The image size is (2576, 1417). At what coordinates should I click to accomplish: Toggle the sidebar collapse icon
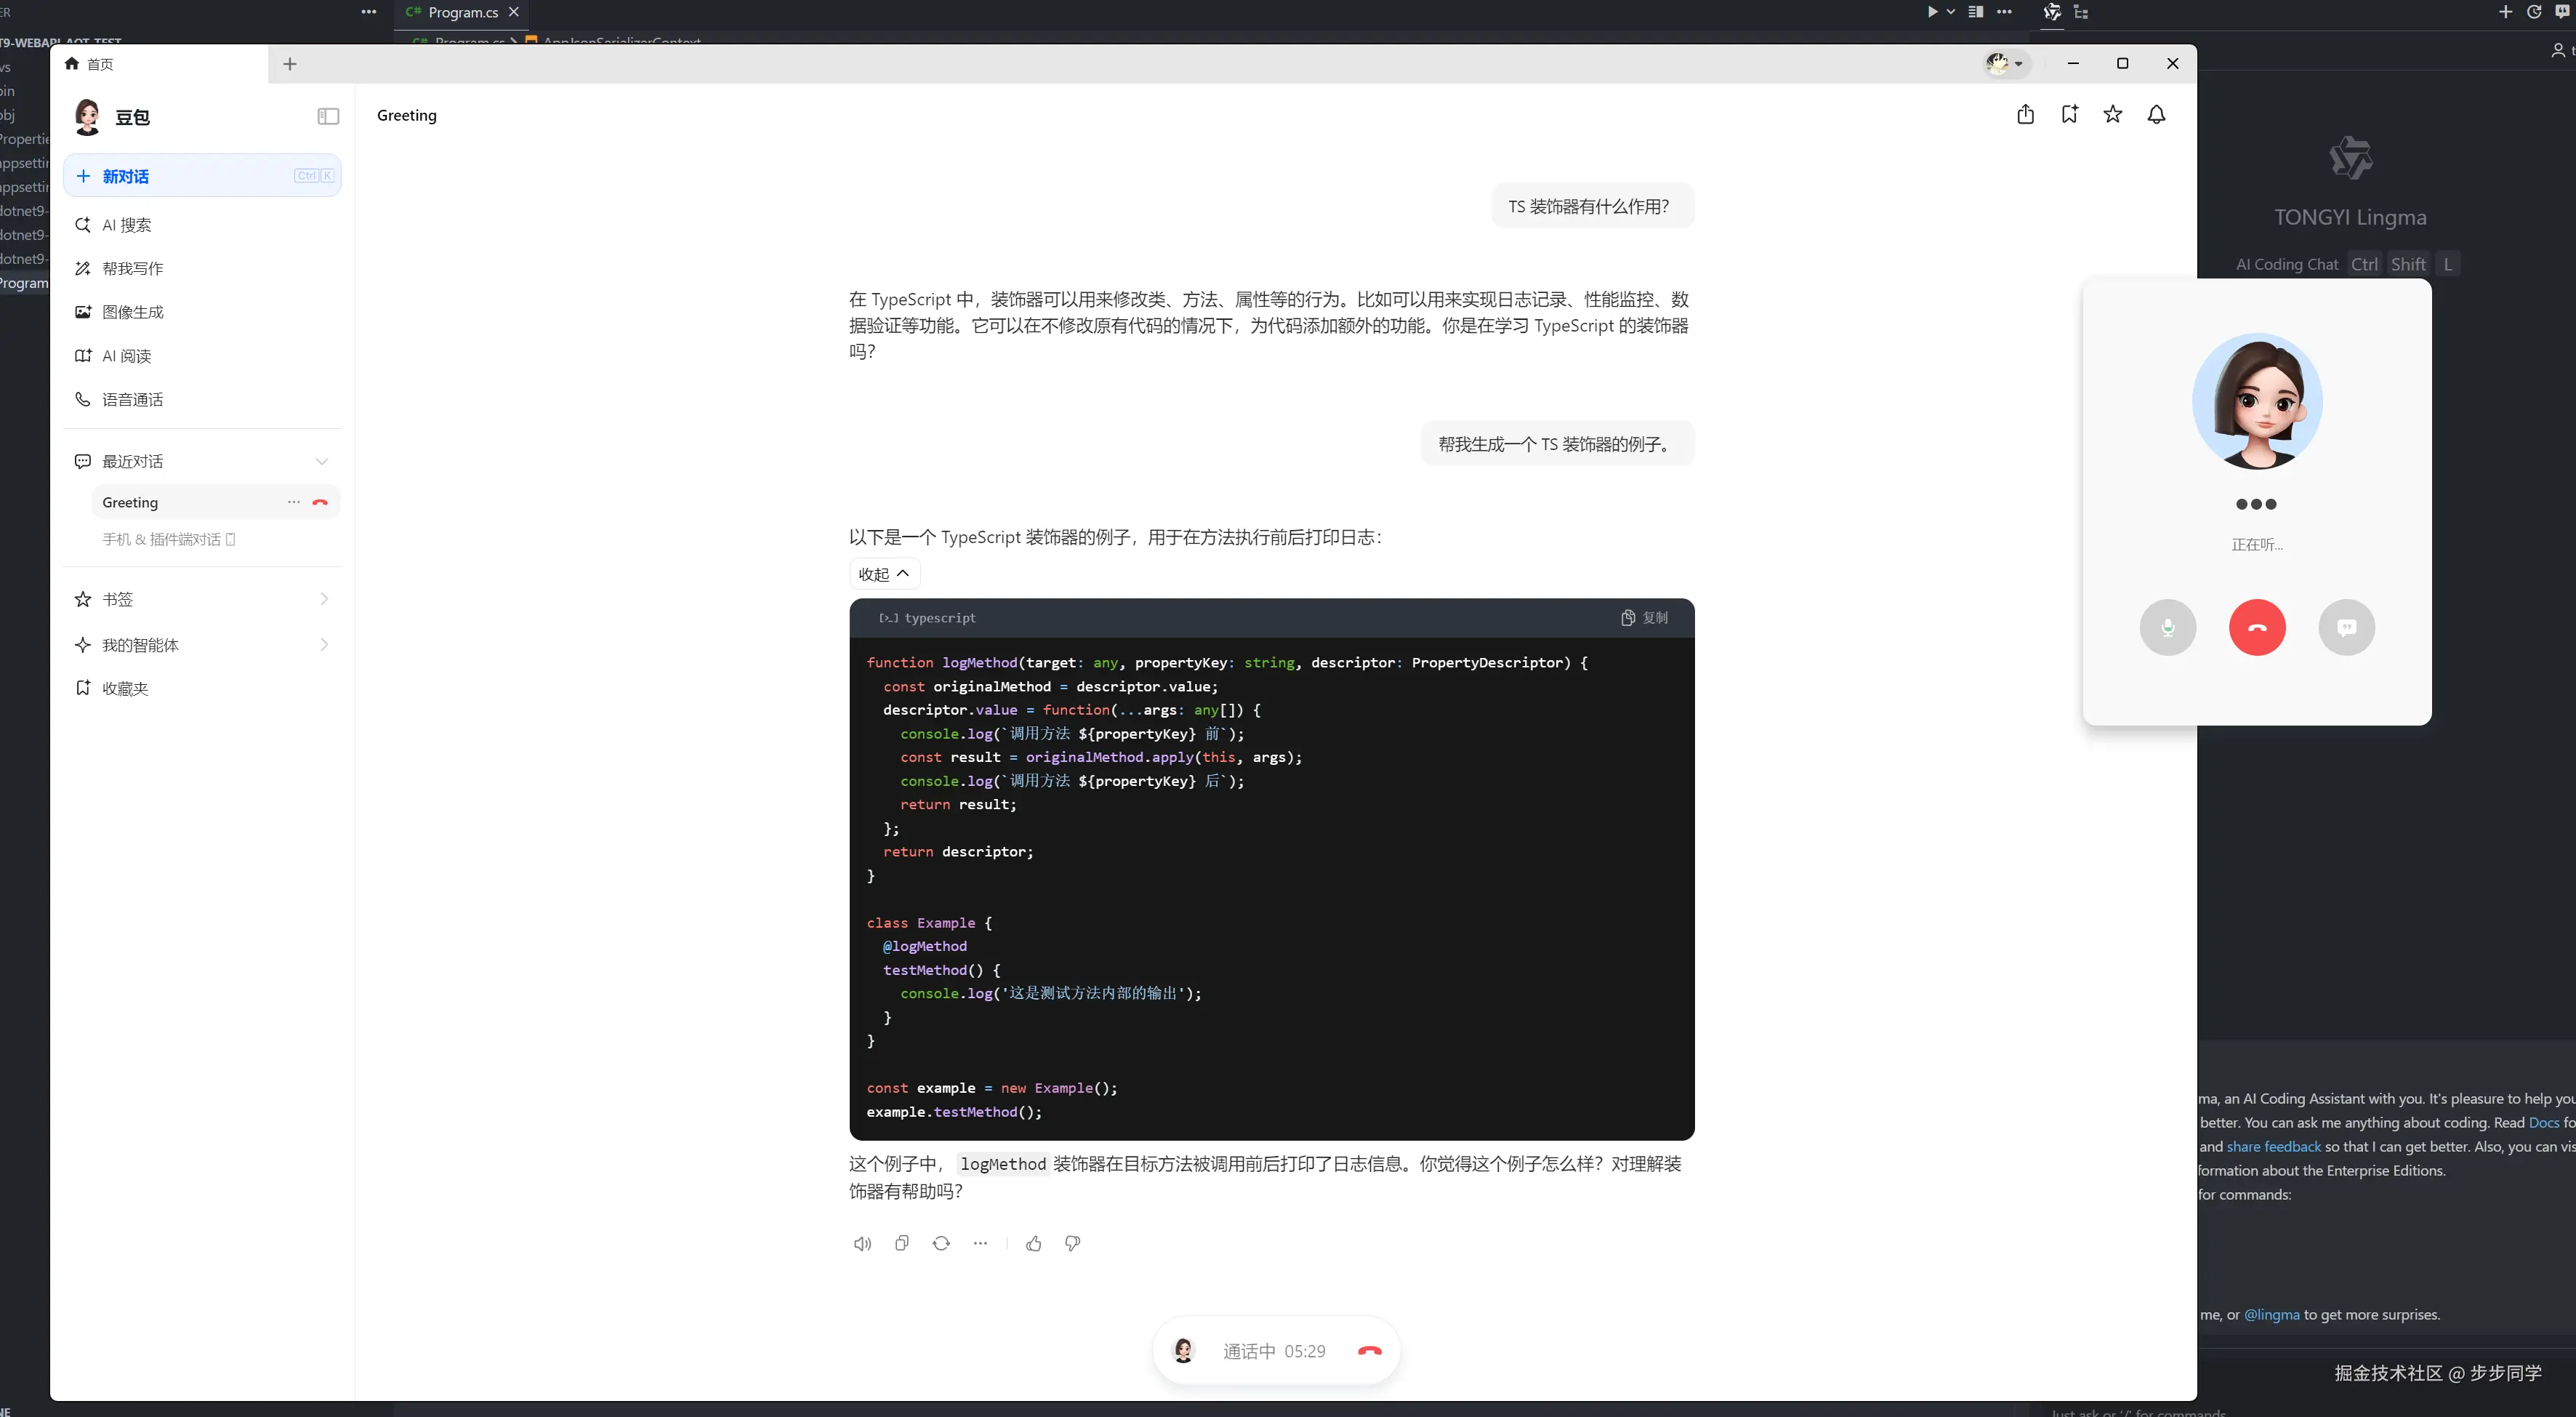click(328, 117)
